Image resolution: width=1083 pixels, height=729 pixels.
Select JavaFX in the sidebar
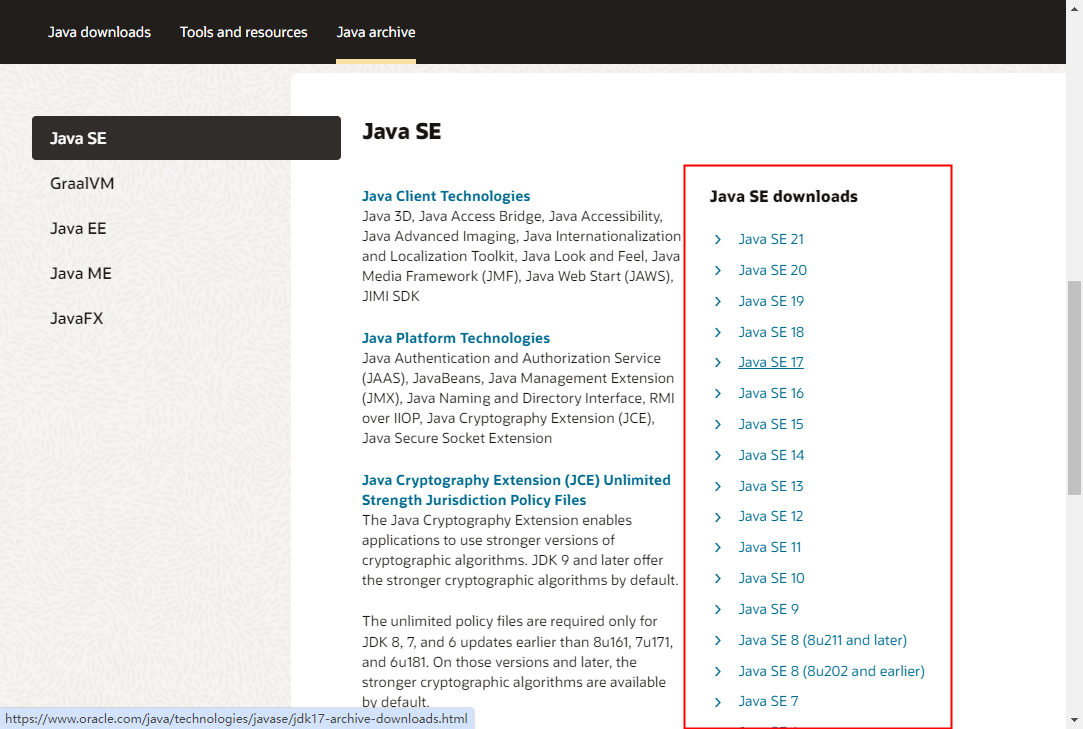(77, 319)
